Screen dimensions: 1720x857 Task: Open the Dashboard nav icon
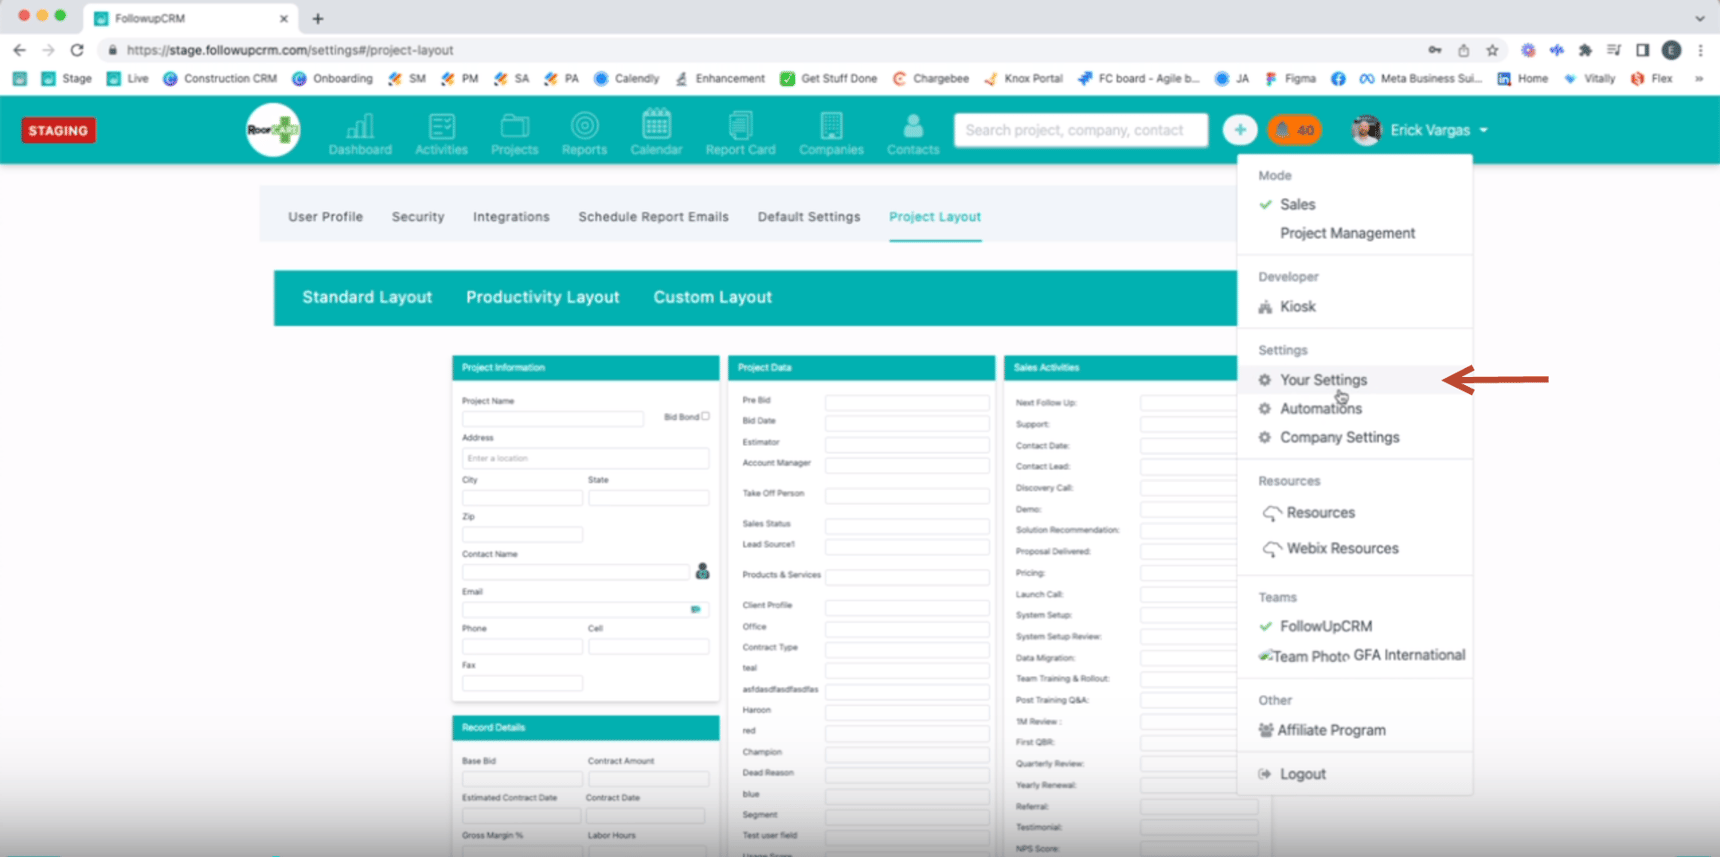click(360, 134)
